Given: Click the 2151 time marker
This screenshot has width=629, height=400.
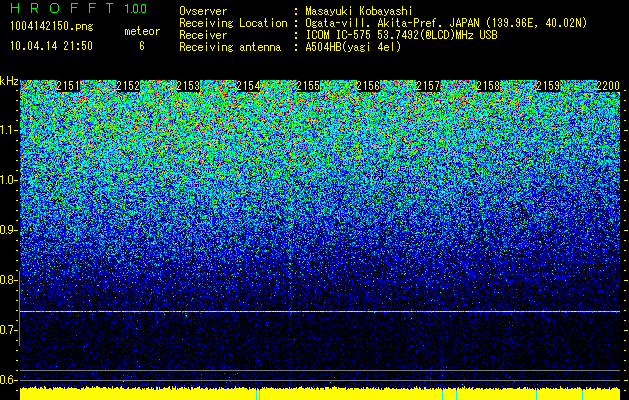Looking at the screenshot, I should 68,86.
